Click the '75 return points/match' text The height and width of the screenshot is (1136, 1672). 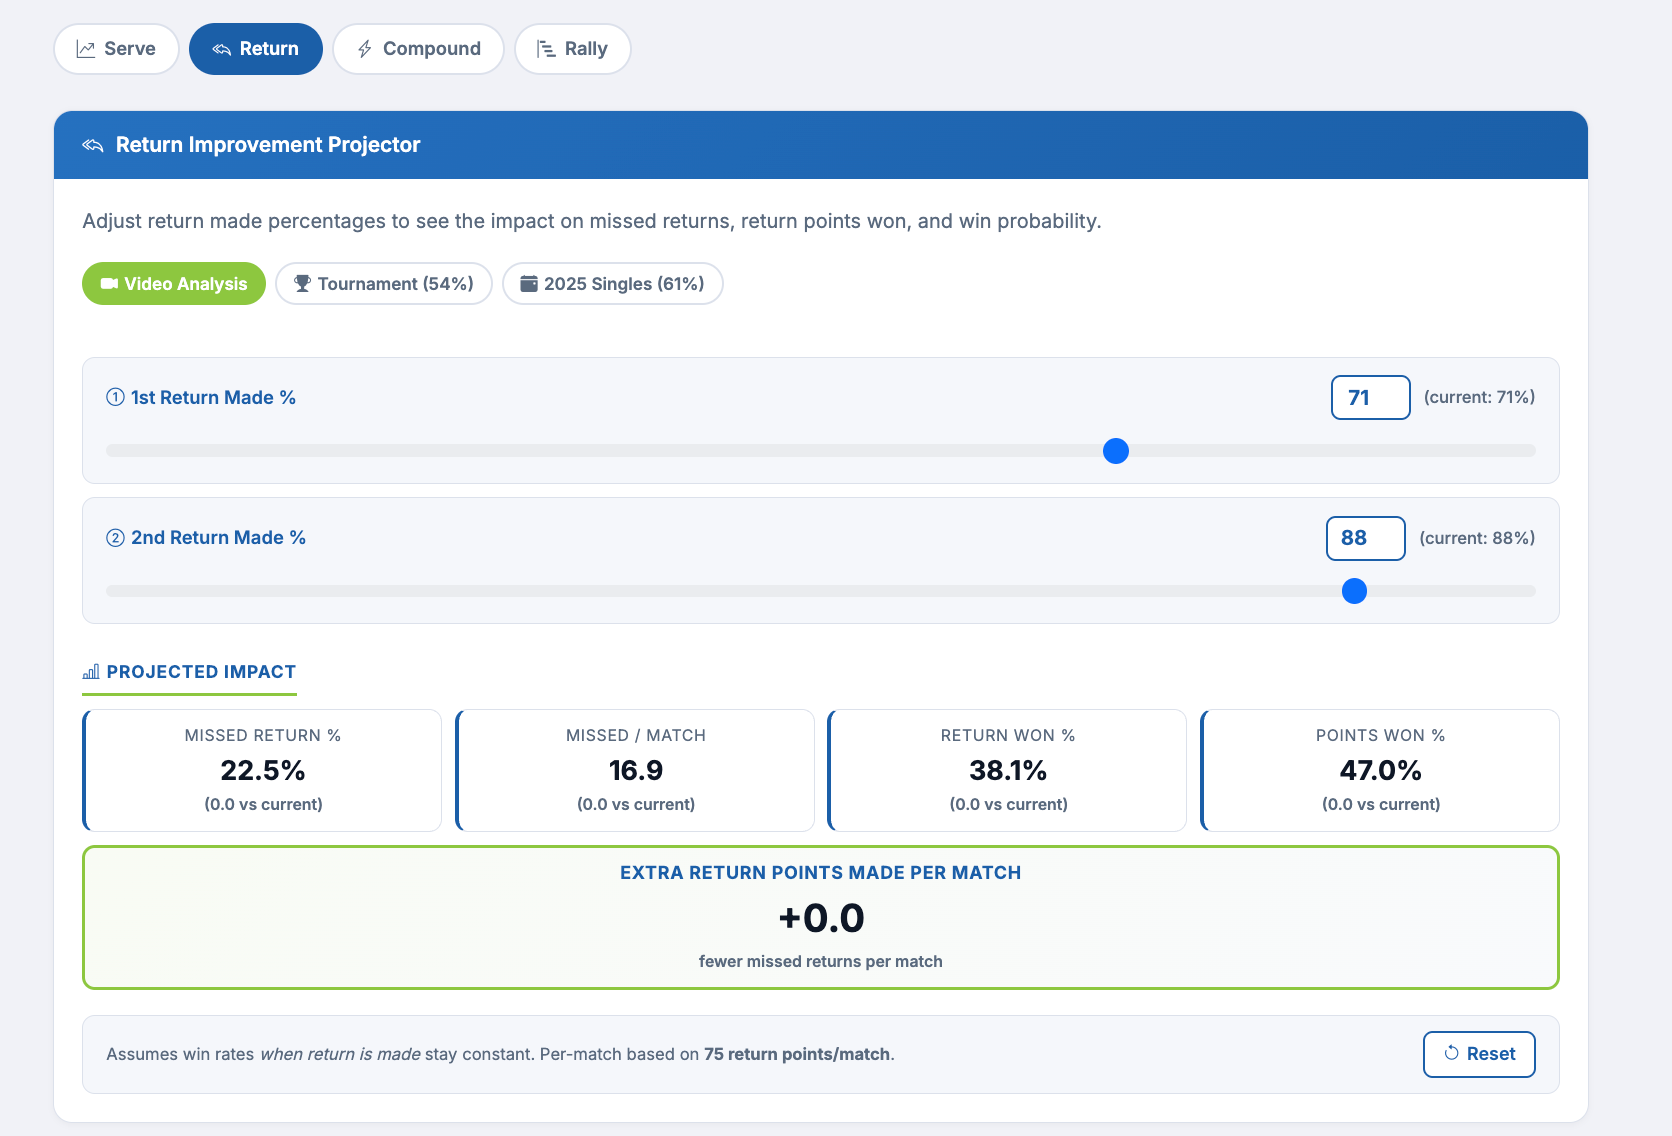pyautogui.click(x=797, y=1054)
